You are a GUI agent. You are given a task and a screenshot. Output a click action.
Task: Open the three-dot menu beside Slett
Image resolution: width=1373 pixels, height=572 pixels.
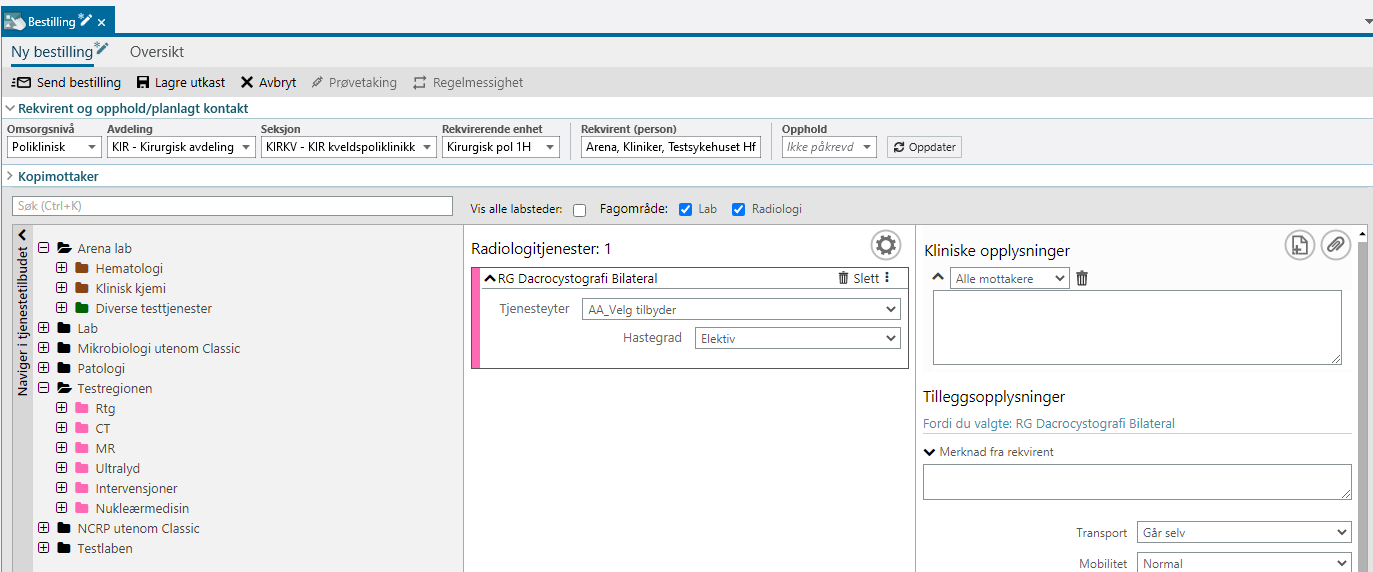click(x=887, y=278)
